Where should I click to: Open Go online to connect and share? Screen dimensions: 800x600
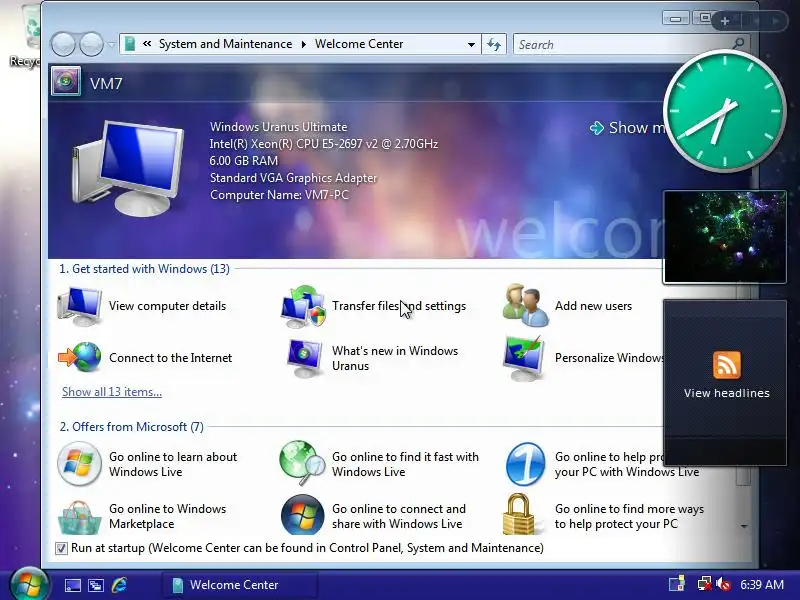(x=373, y=516)
